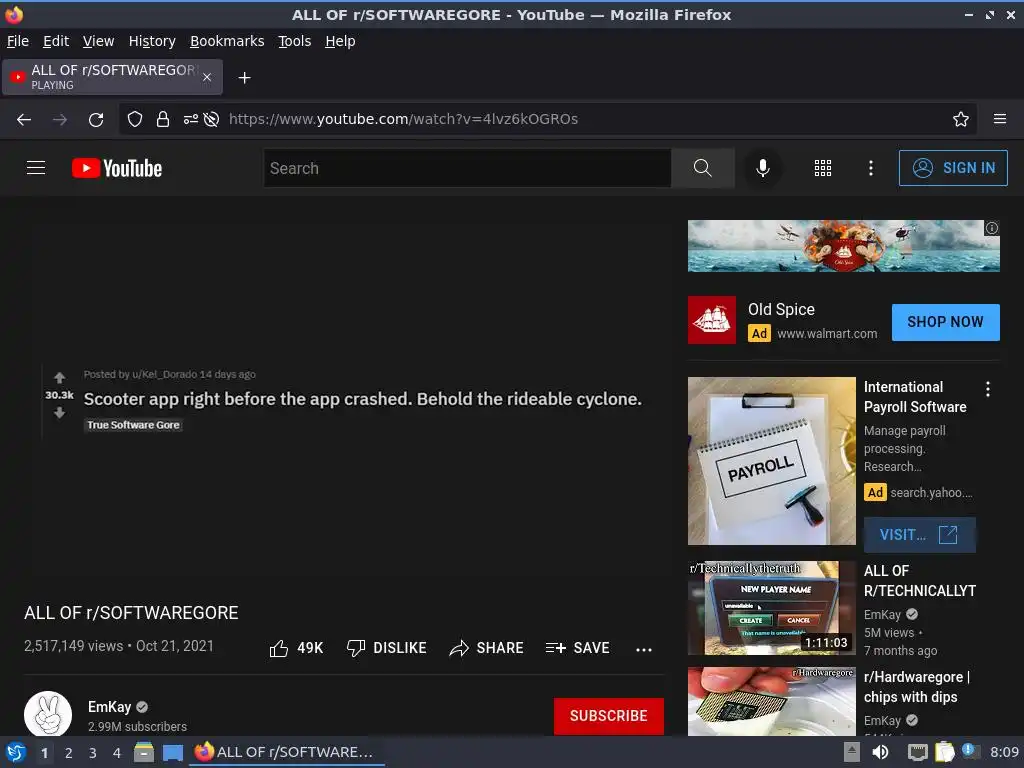Open the File menu
The height and width of the screenshot is (768, 1024).
click(x=18, y=41)
